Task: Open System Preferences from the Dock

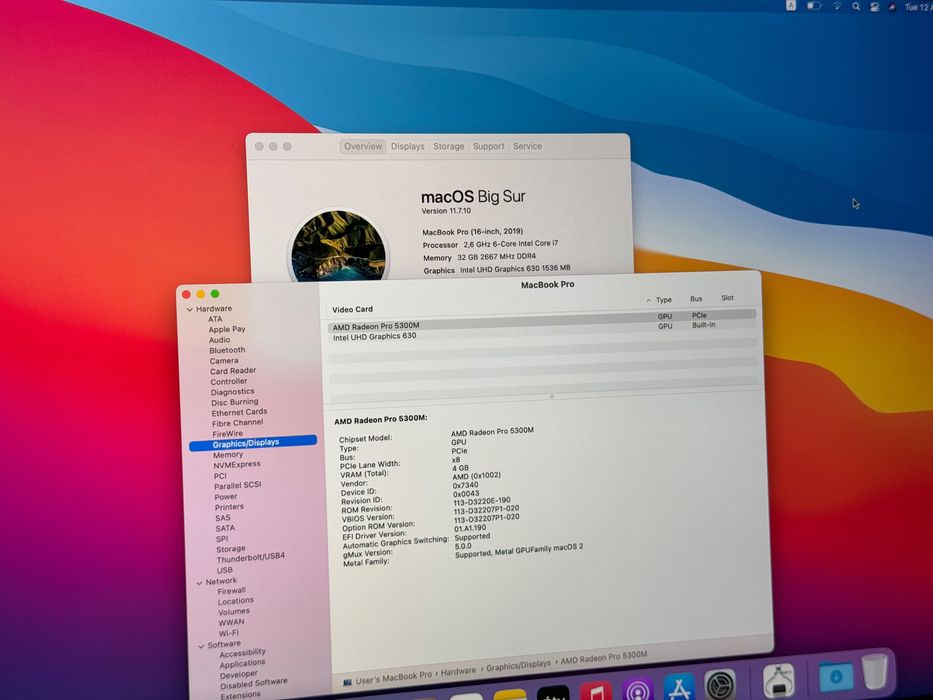Action: [x=720, y=685]
